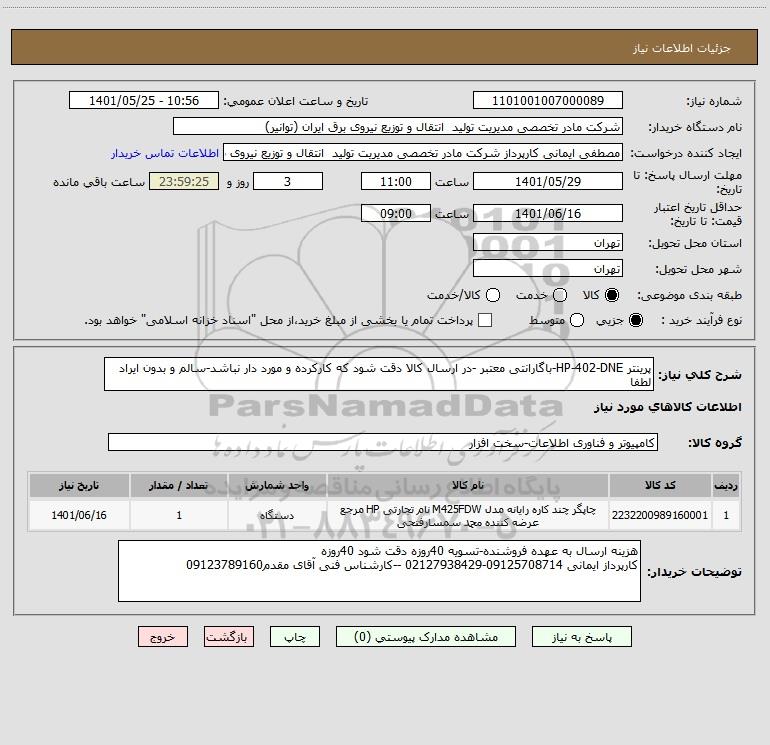This screenshot has width=770, height=745.
Task: Click price validity time 09:00
Action: 396,213
